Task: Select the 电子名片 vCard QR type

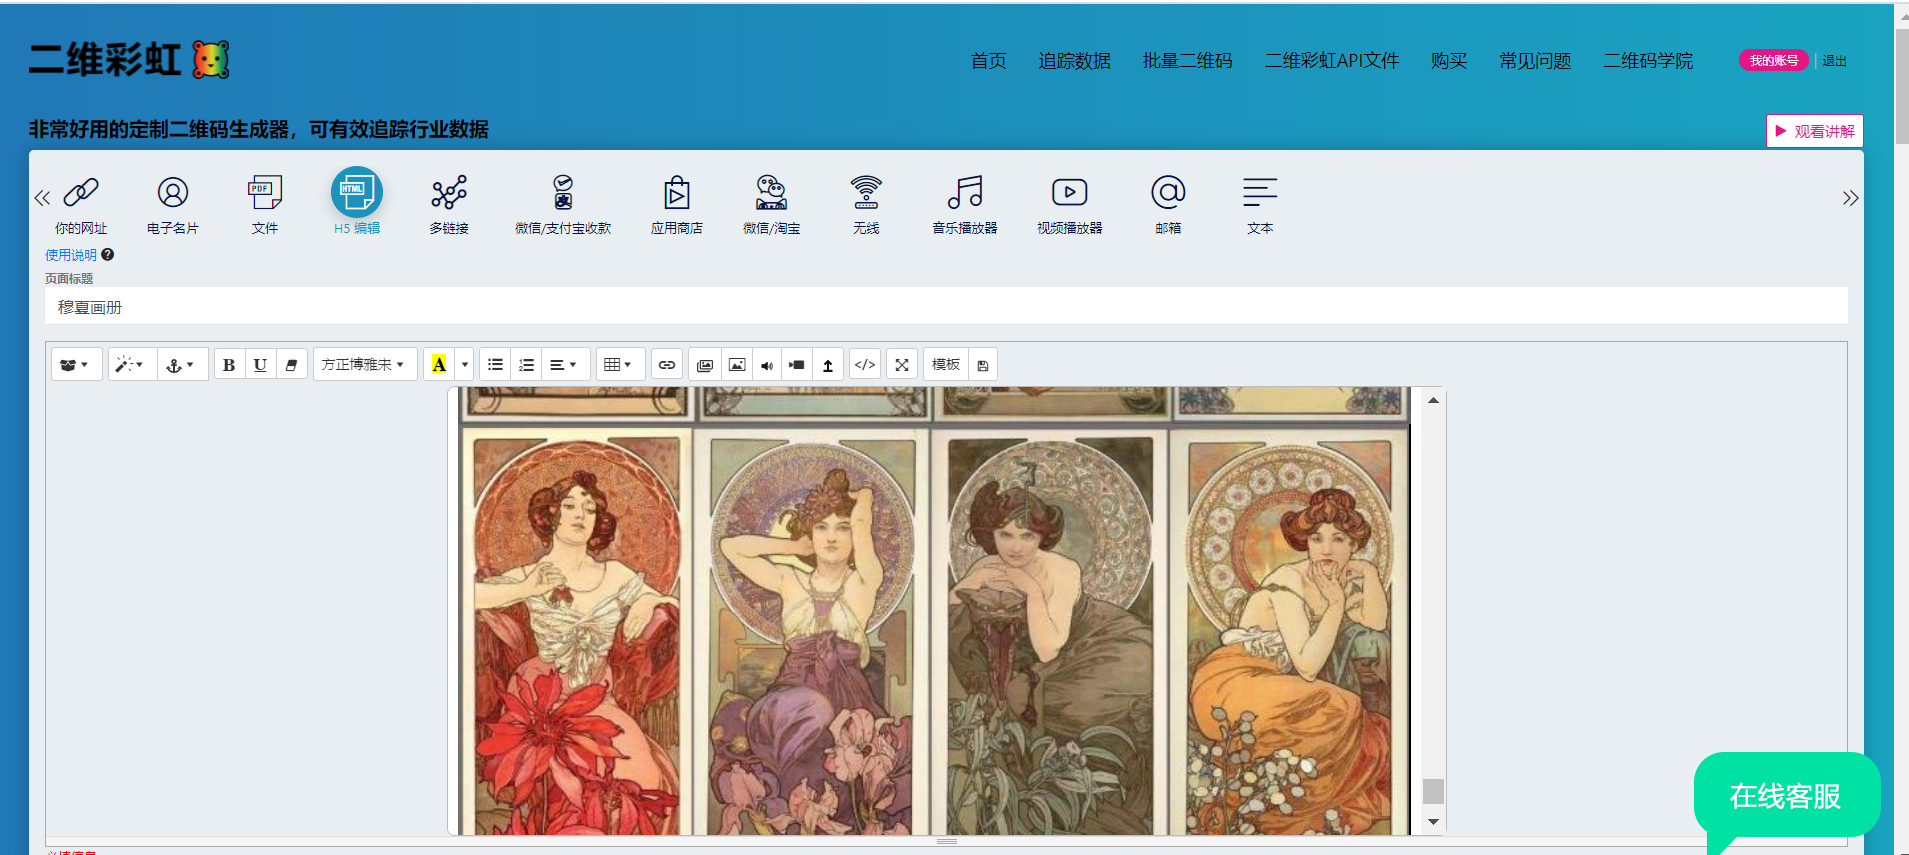Action: 173,206
